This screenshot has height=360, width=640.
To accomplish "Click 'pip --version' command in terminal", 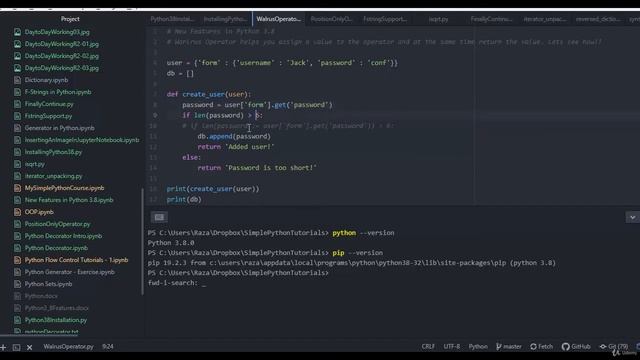I will (x=358, y=253).
